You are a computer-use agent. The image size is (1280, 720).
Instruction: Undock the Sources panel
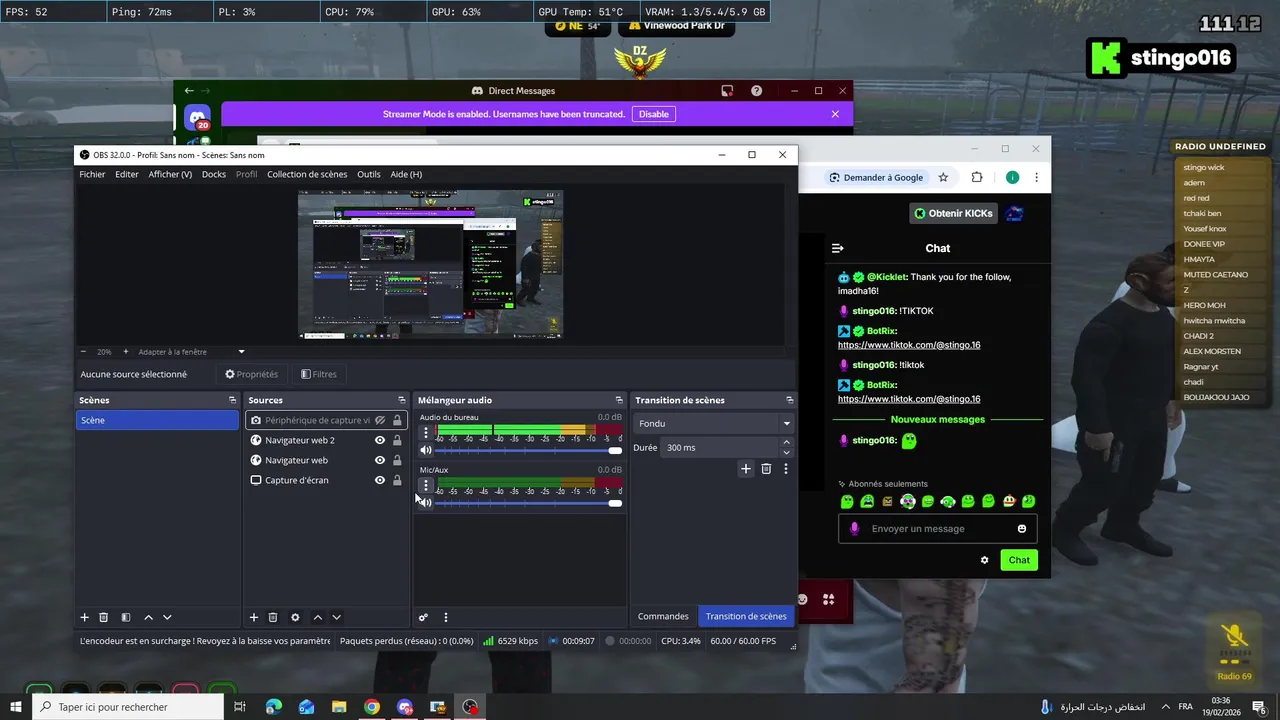[x=401, y=400]
